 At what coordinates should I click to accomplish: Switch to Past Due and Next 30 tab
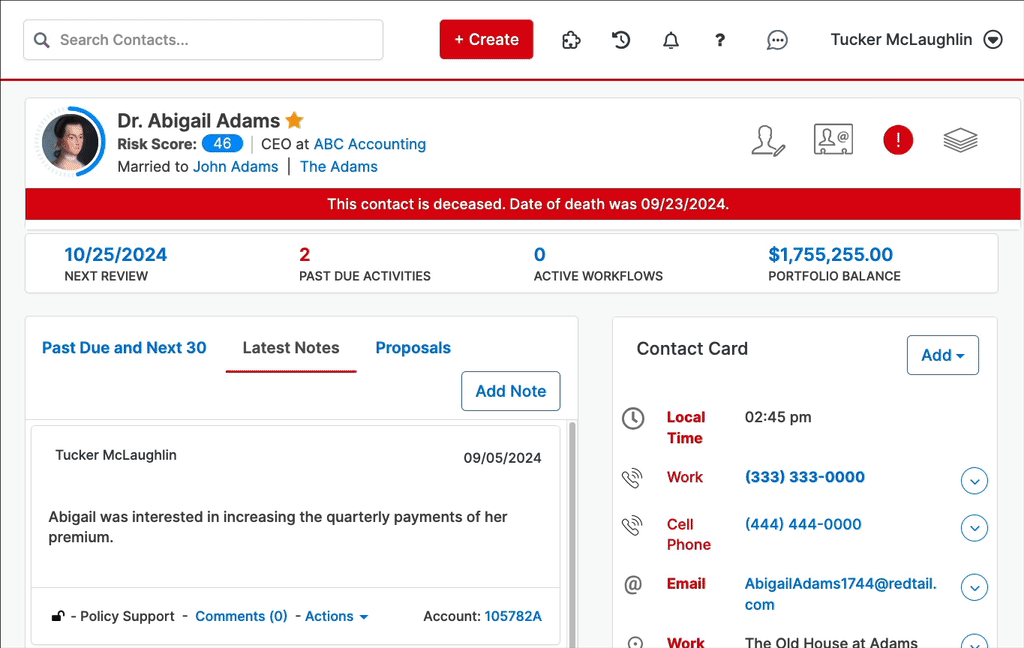pyautogui.click(x=124, y=348)
